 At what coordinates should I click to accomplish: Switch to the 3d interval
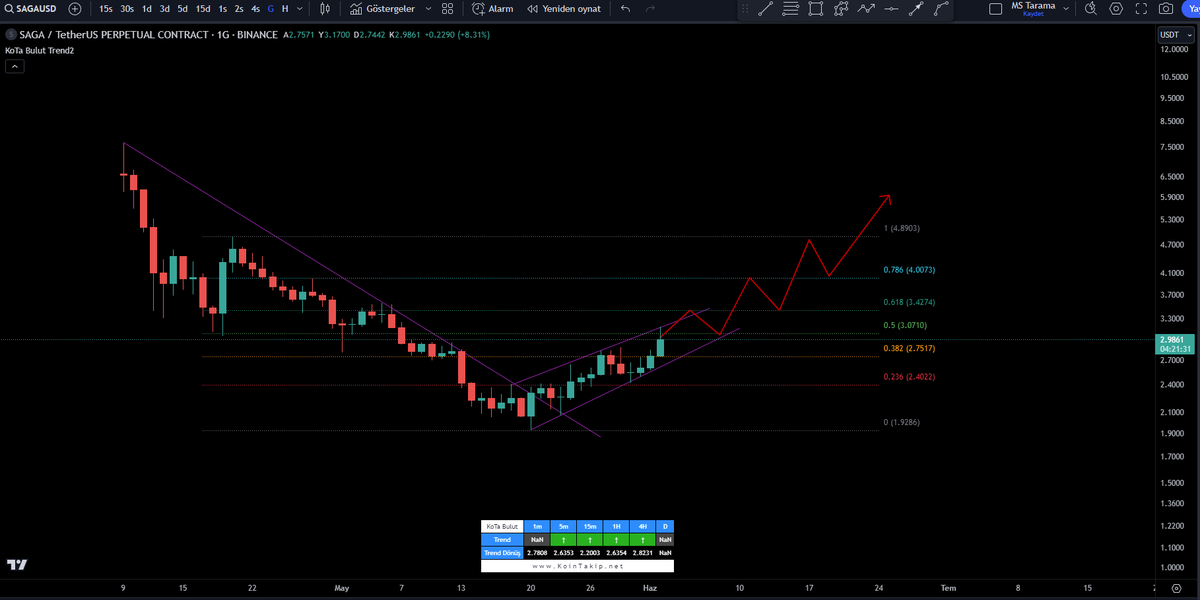(165, 8)
